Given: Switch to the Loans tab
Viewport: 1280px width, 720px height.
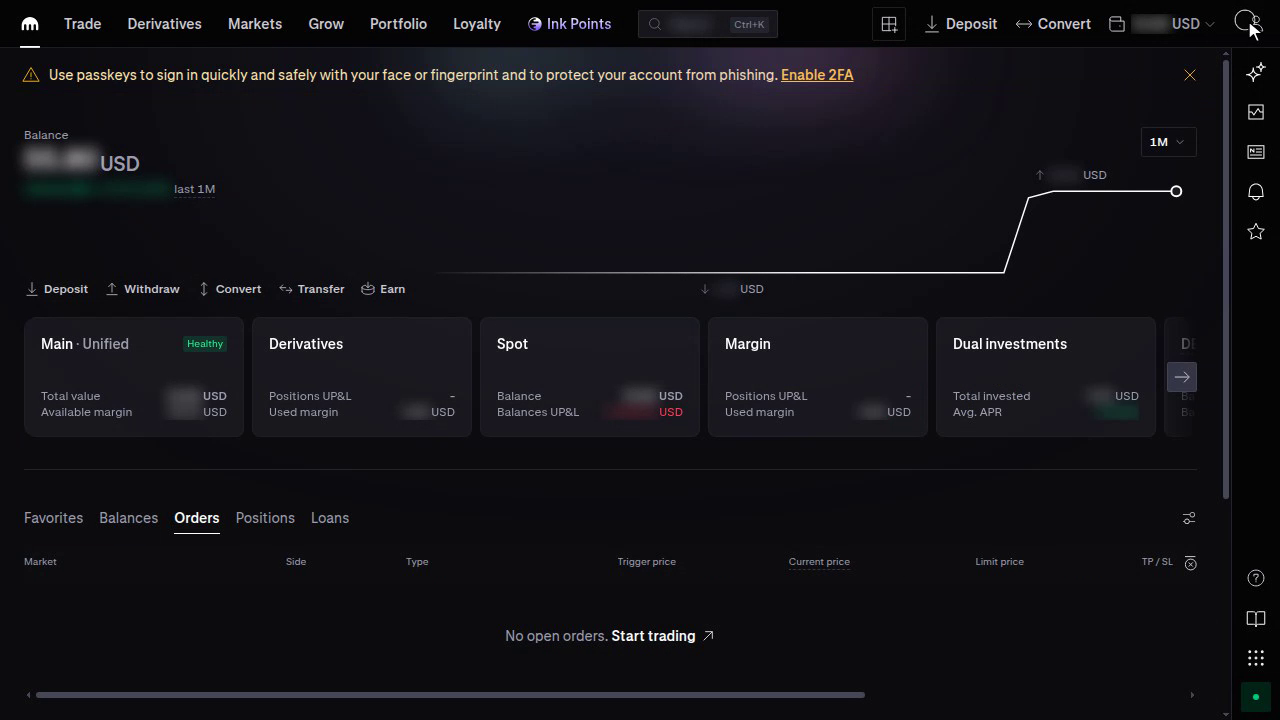Looking at the screenshot, I should pyautogui.click(x=330, y=518).
